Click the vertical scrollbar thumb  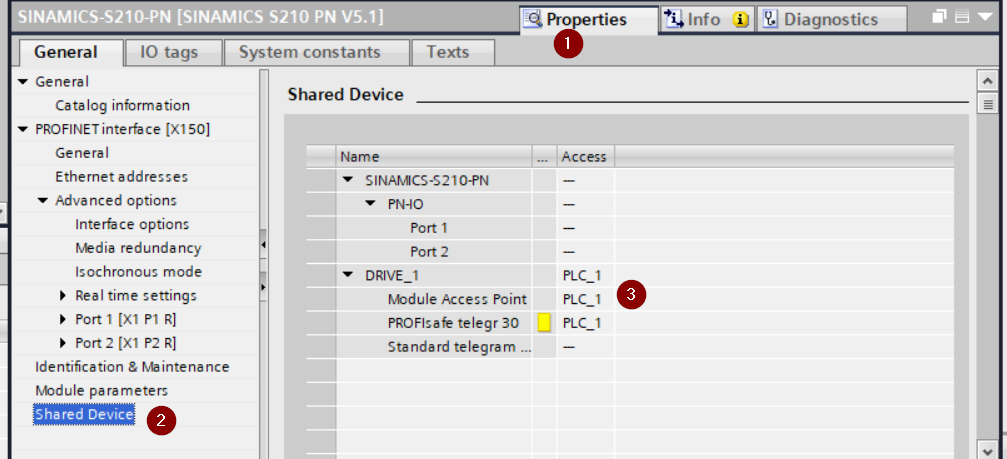click(x=987, y=103)
